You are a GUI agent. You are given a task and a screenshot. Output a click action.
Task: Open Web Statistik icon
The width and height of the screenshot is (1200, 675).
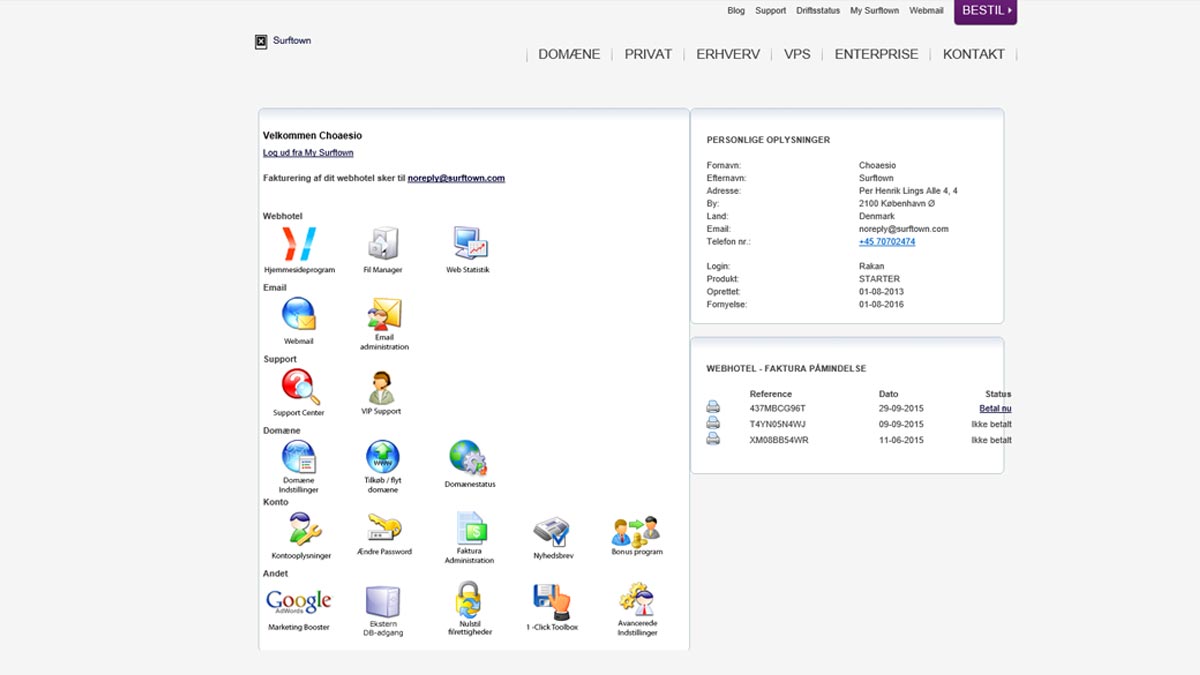468,244
